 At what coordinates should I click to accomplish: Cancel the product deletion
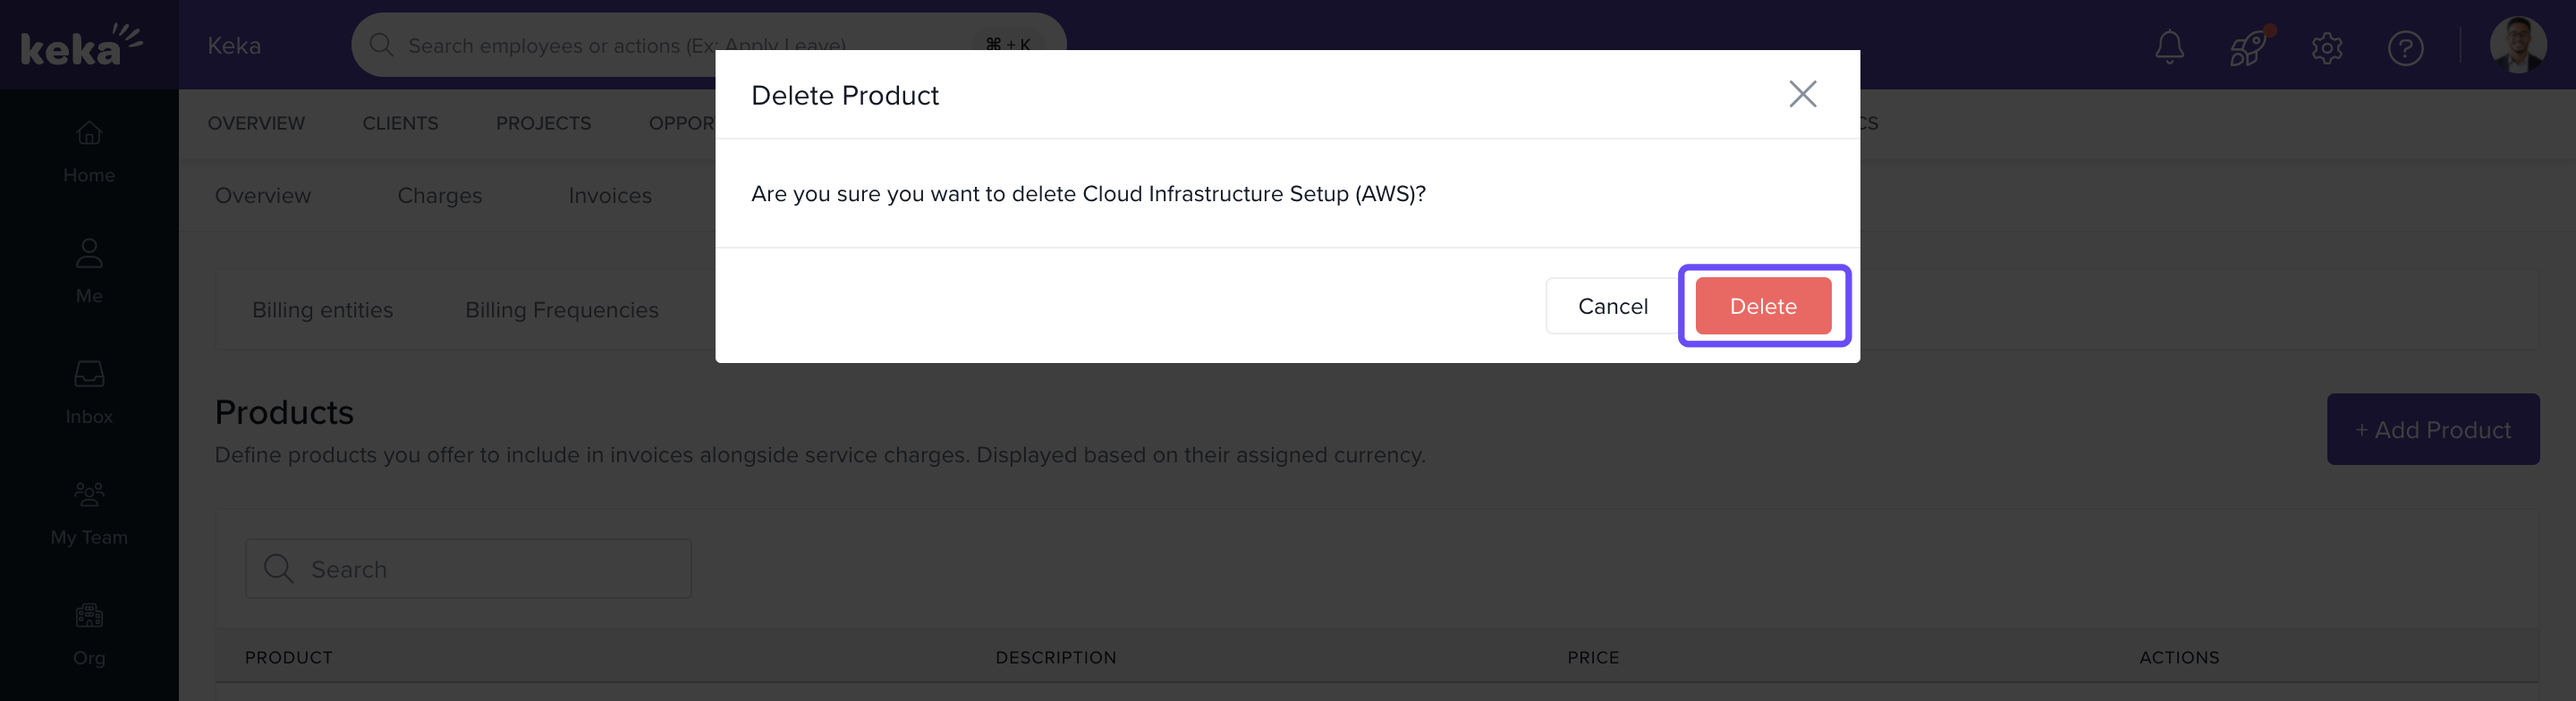tap(1612, 306)
